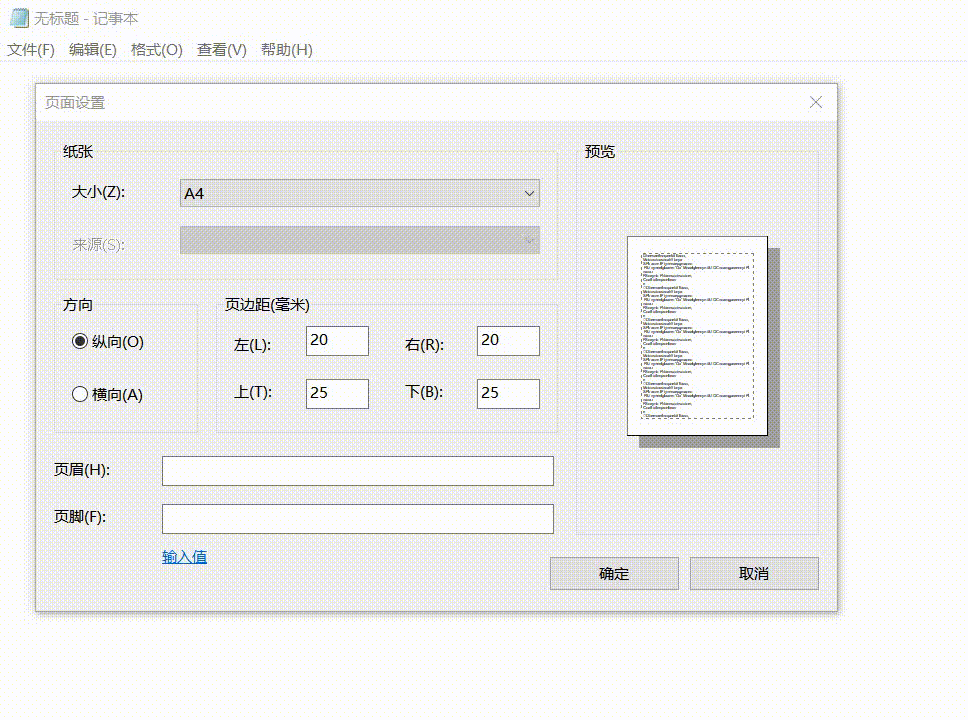Click the header 页眉(H) text field
This screenshot has height=720, width=968.
(357, 470)
